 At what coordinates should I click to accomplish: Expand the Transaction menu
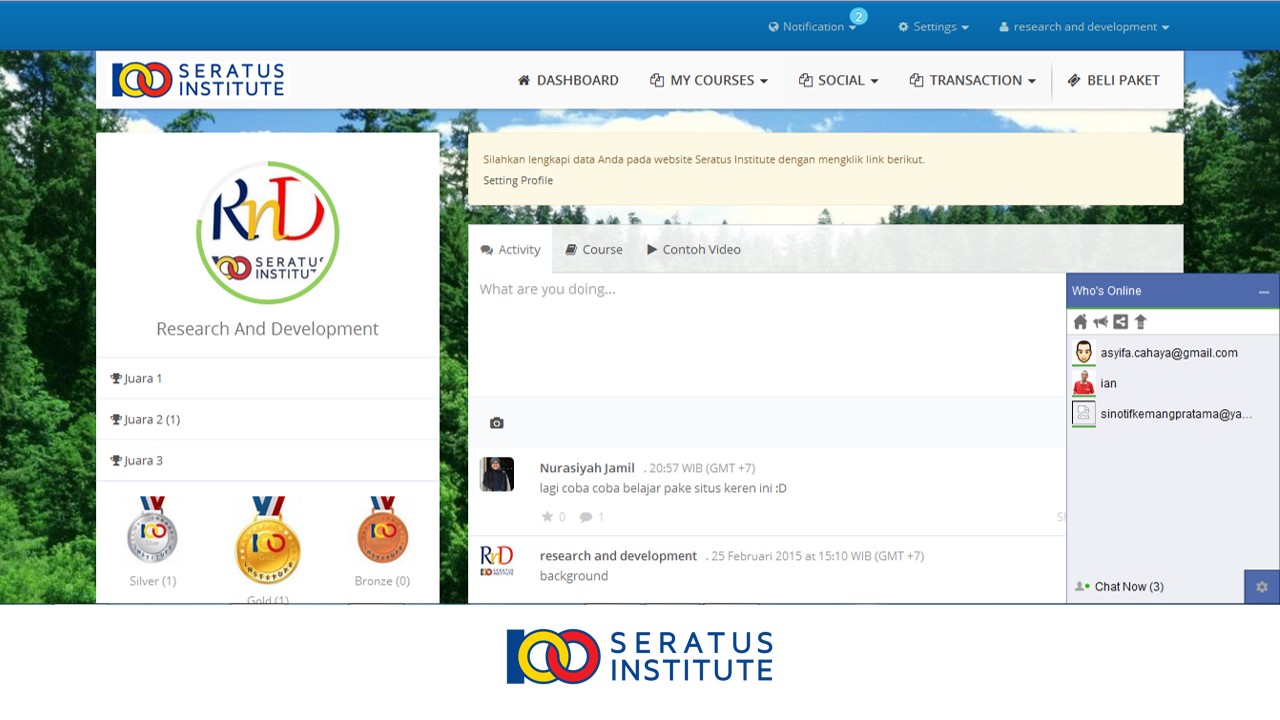tap(972, 80)
